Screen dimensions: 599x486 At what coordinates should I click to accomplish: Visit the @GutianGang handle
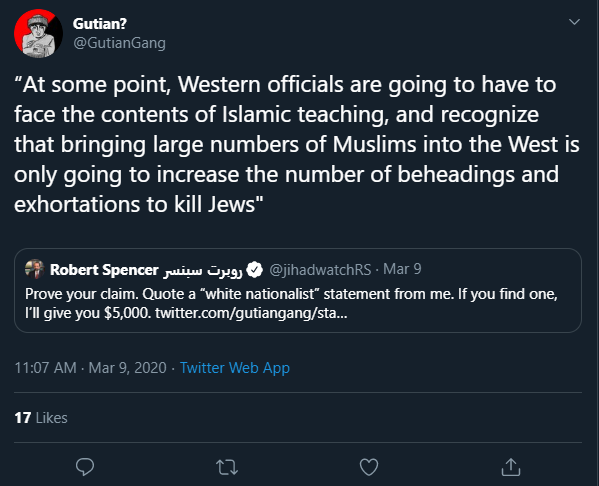coord(119,43)
